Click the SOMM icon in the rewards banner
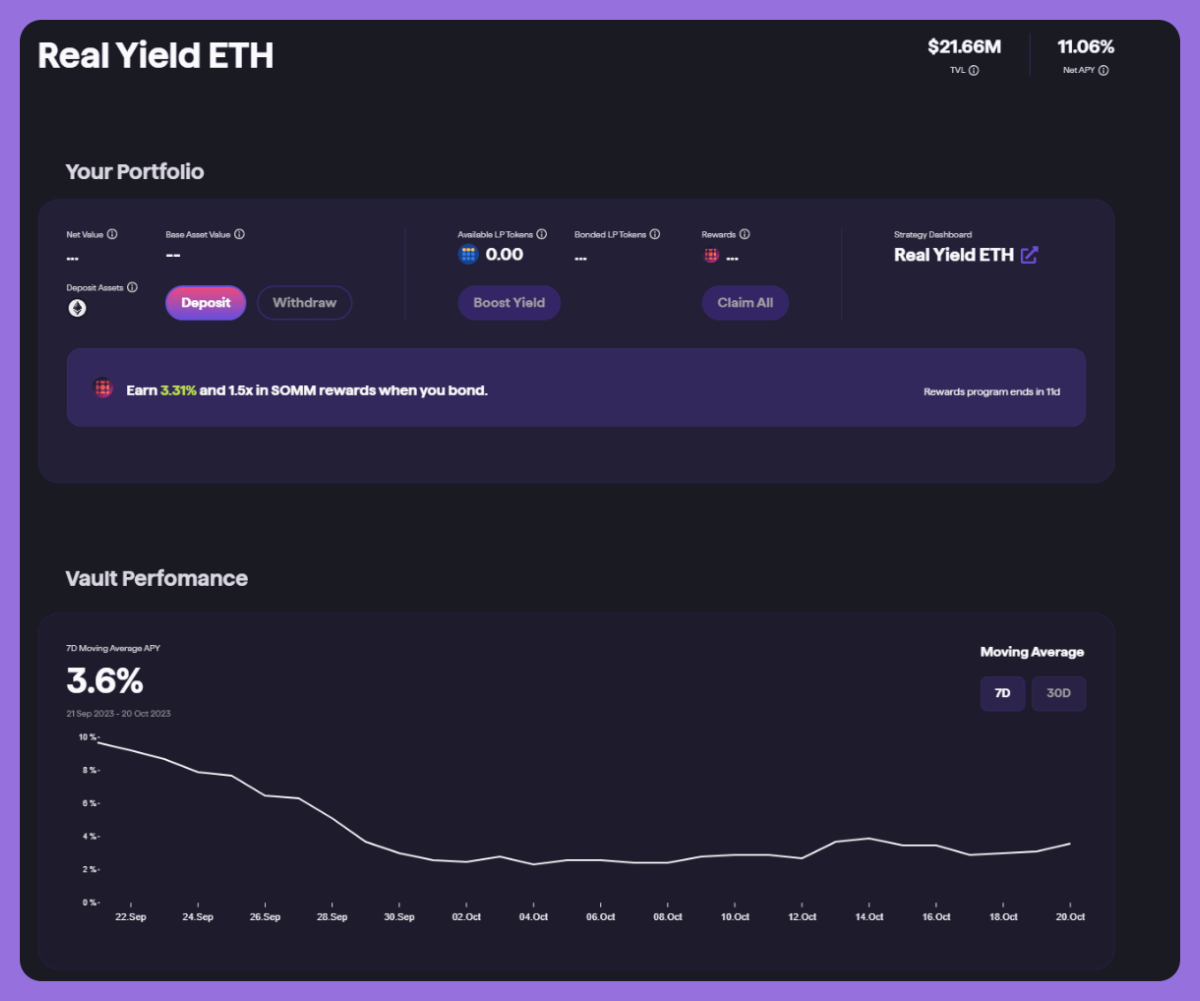The image size is (1200, 1001). 103,389
